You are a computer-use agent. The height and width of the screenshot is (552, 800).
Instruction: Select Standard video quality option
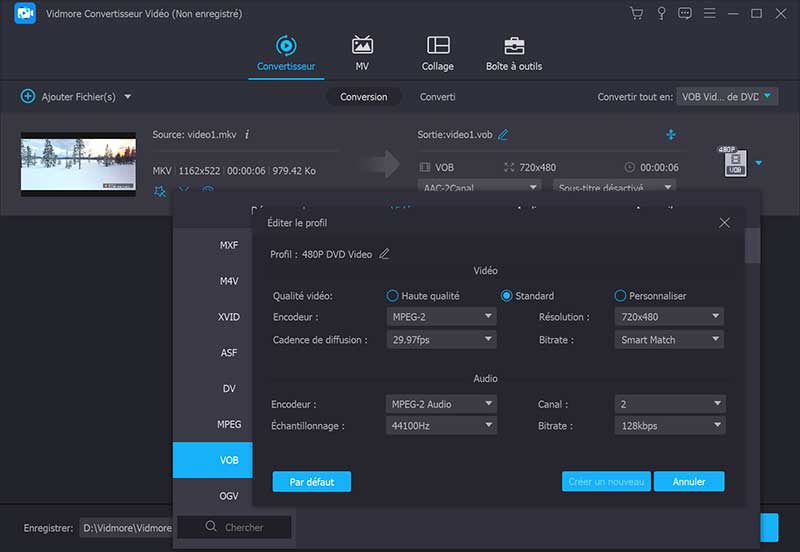507,296
